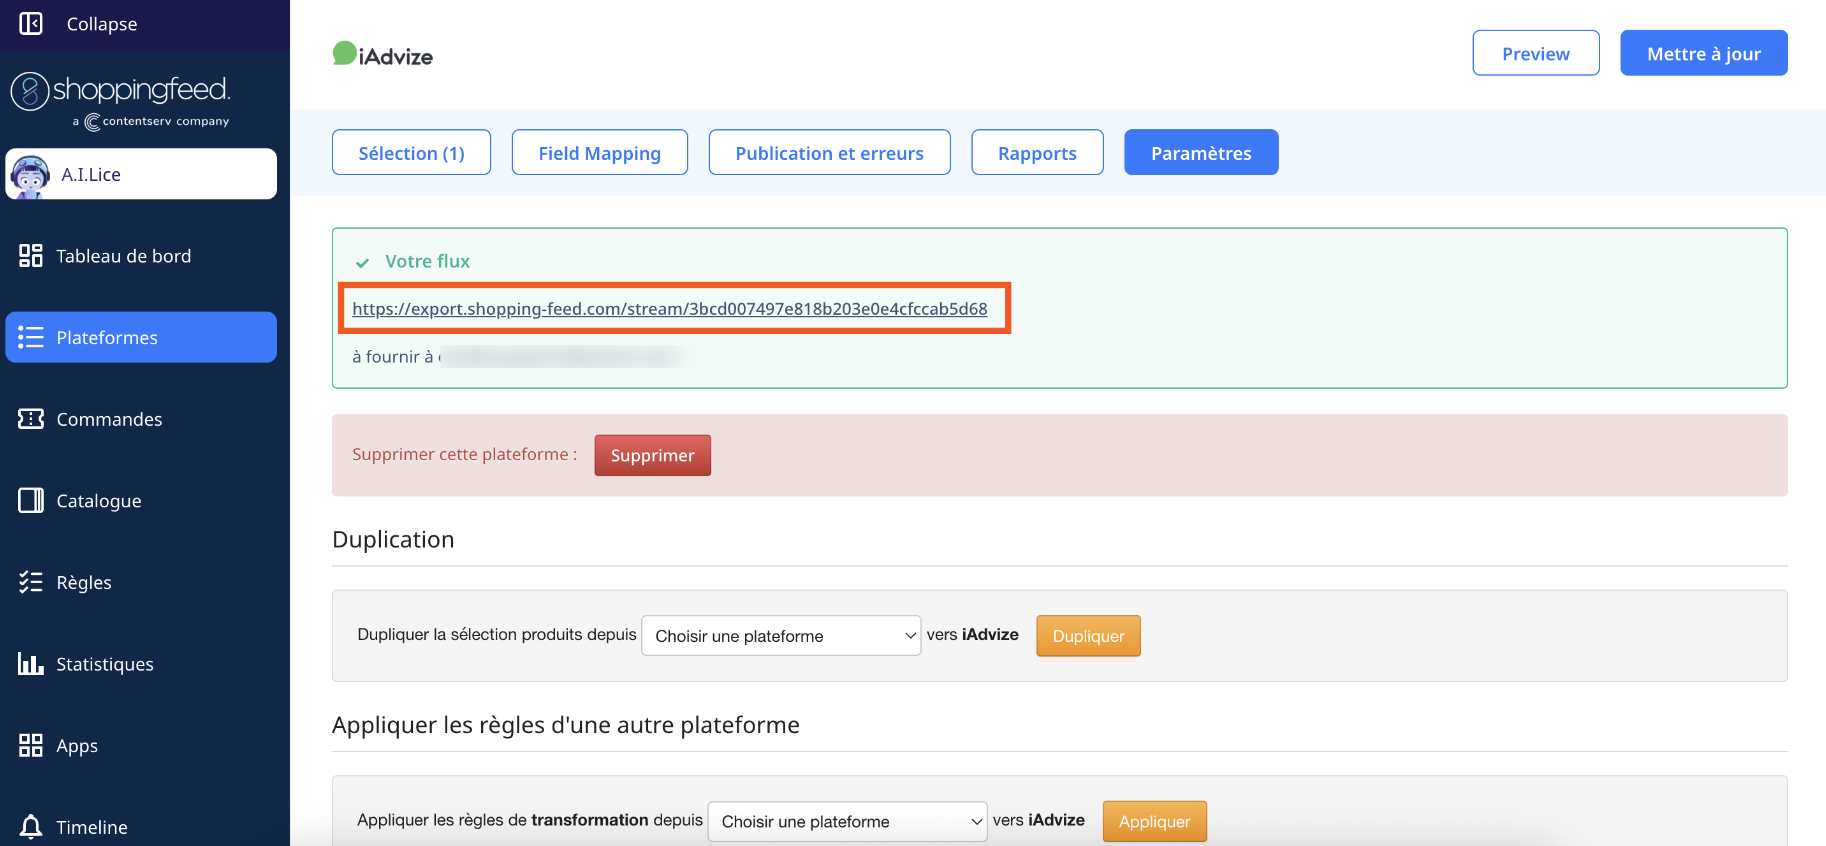1826x846 pixels.
Task: Click the Votre flux heading text
Action: click(427, 261)
